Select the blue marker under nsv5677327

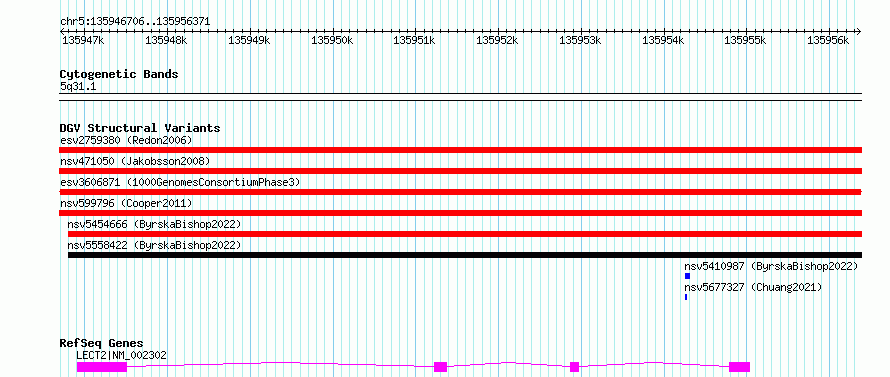(x=686, y=297)
